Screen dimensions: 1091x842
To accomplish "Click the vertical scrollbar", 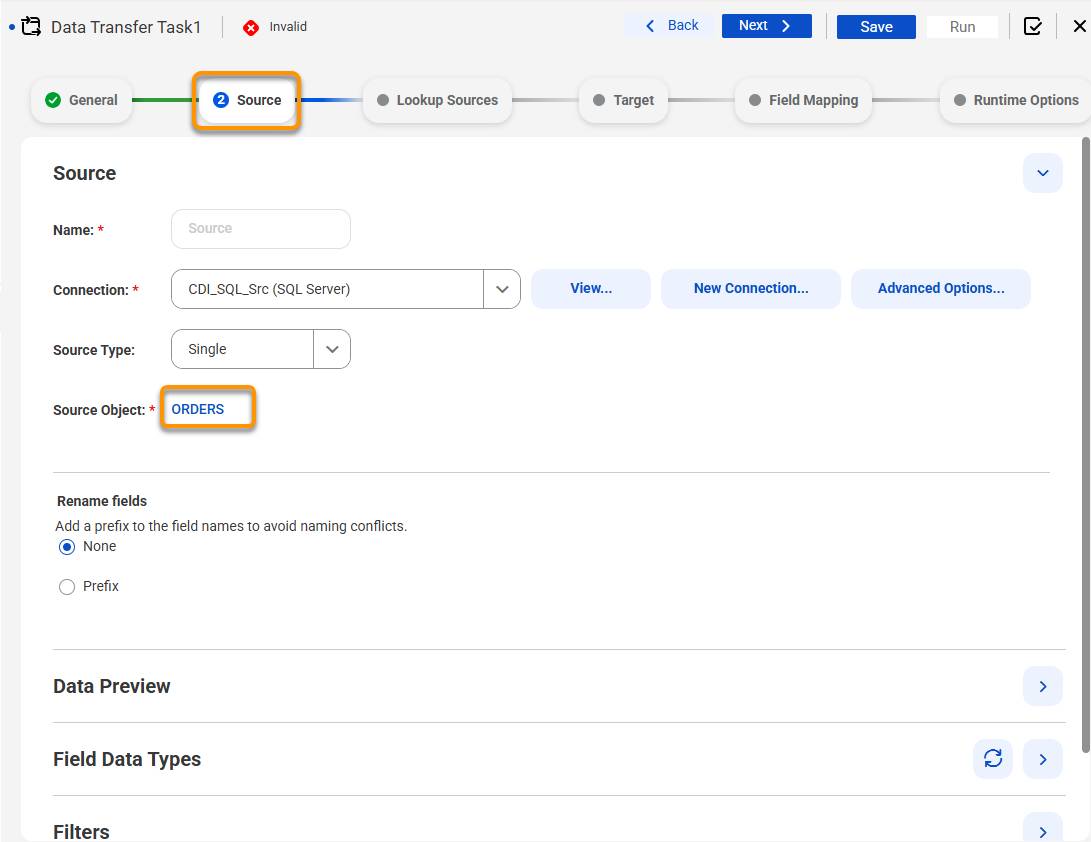I will point(1085,445).
